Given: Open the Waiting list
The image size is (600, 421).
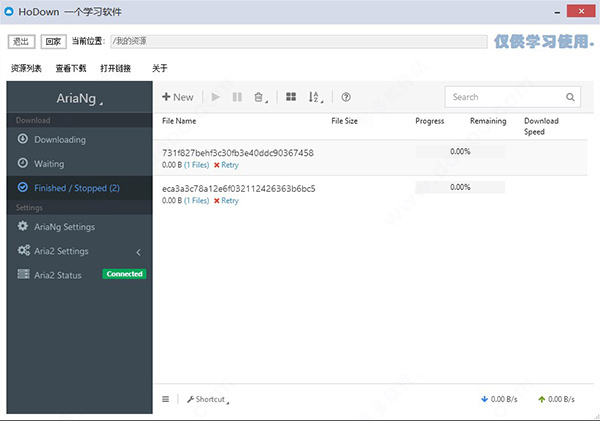Looking at the screenshot, I should 79,164.
